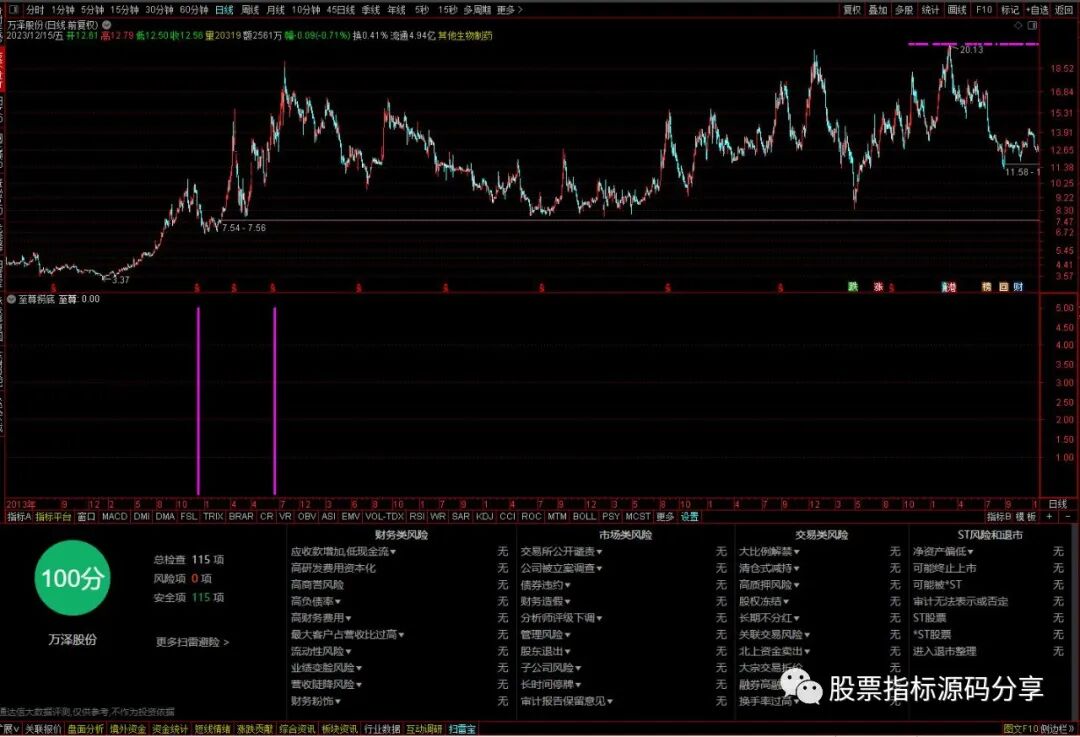Expand 交易所公开谴责 dropdown
This screenshot has width=1080, height=737.
[562, 552]
